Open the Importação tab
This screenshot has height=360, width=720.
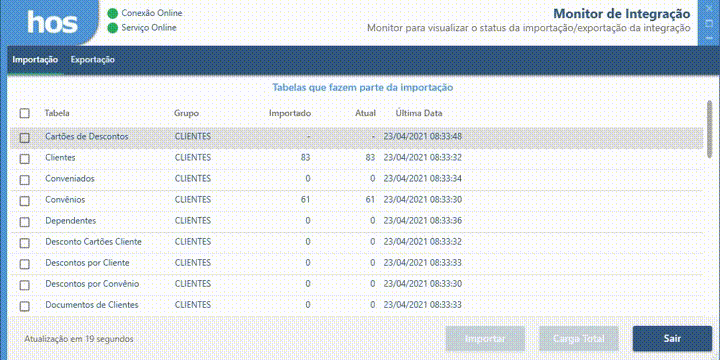click(35, 60)
